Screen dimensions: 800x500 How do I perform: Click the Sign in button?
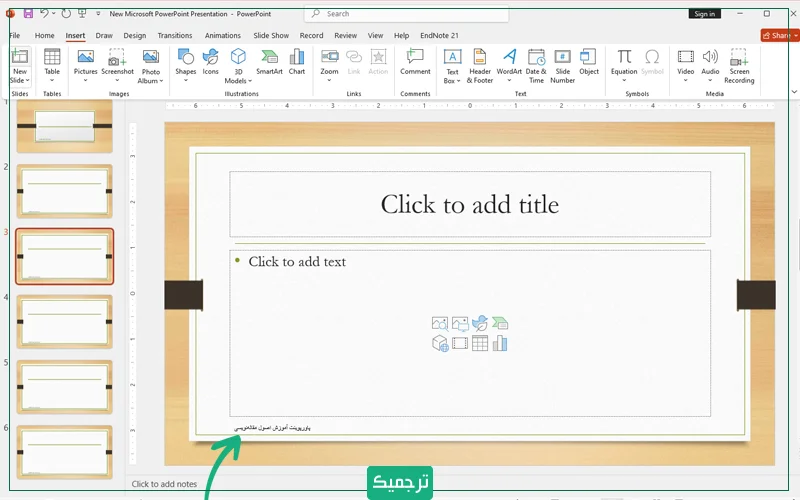[x=704, y=14]
